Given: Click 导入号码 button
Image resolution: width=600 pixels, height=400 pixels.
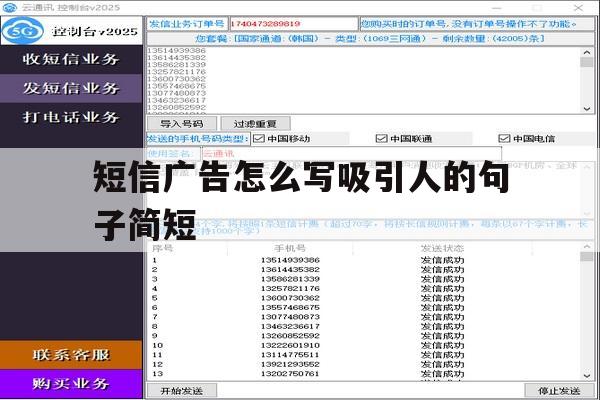Looking at the screenshot, I should [x=182, y=124].
